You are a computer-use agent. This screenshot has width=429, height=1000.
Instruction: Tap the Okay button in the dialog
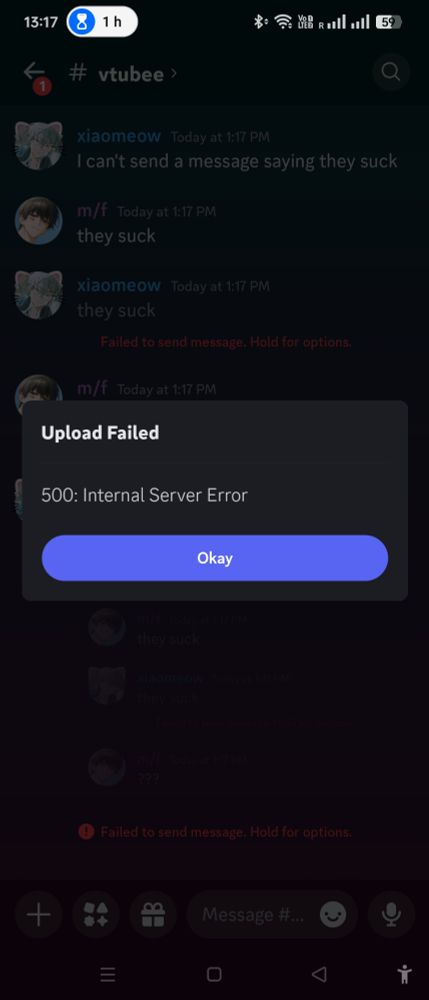[x=214, y=558]
